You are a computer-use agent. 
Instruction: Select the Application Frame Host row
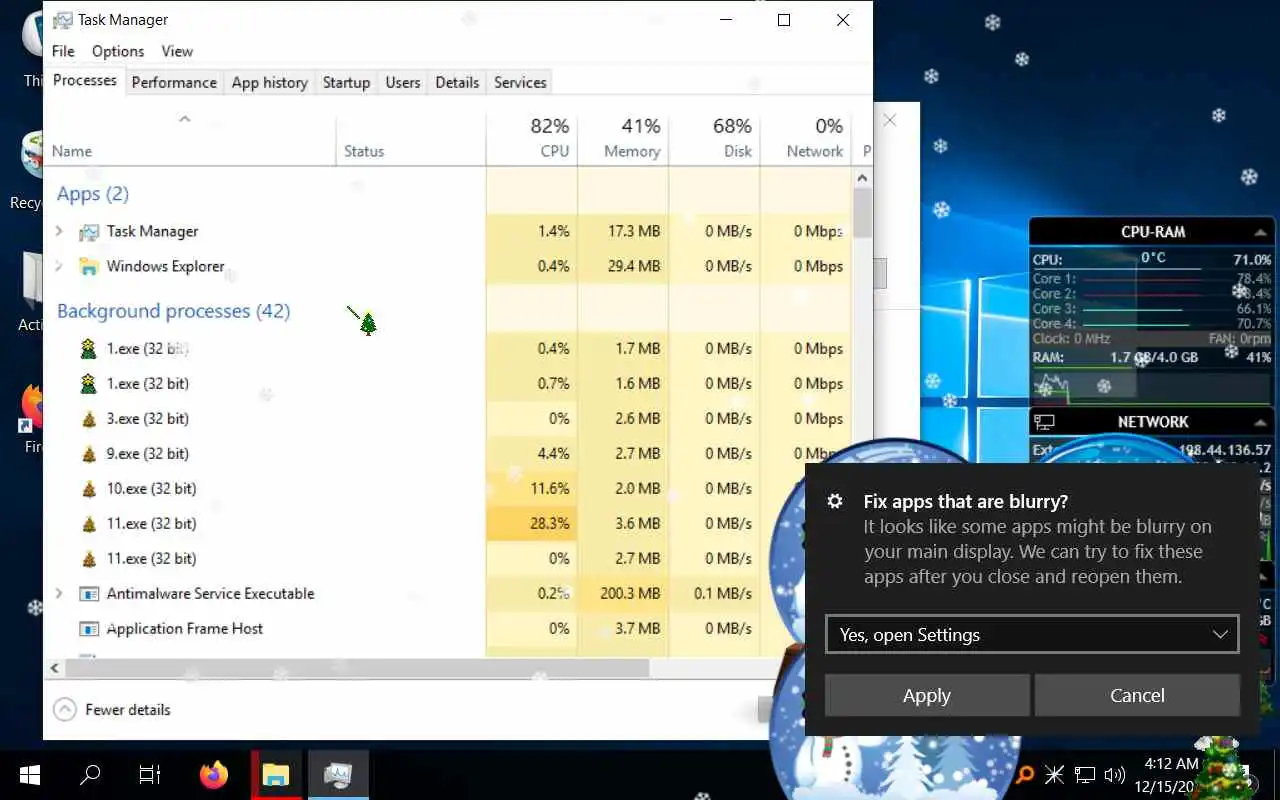pos(448,629)
